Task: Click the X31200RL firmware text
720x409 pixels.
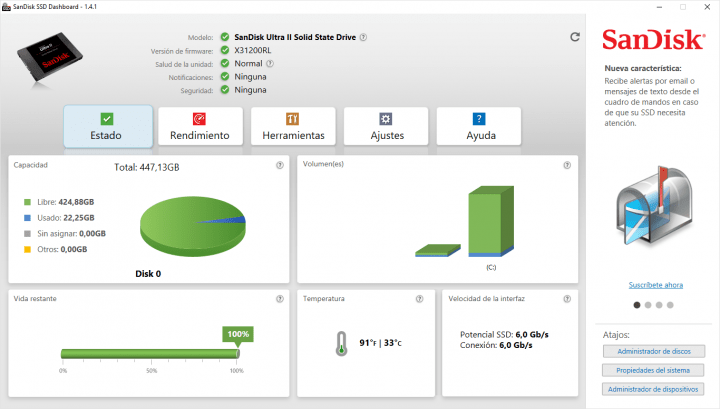Action: pyautogui.click(x=253, y=50)
